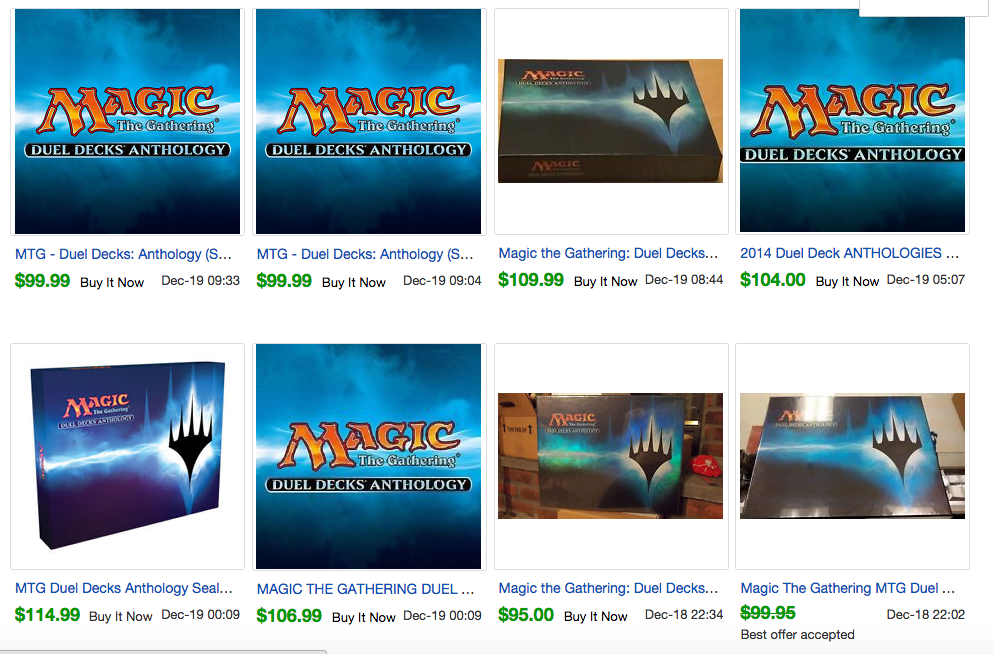
Task: Open 'Magic the Gathering: Duel Decks...' $95.00 link
Action: (x=609, y=588)
